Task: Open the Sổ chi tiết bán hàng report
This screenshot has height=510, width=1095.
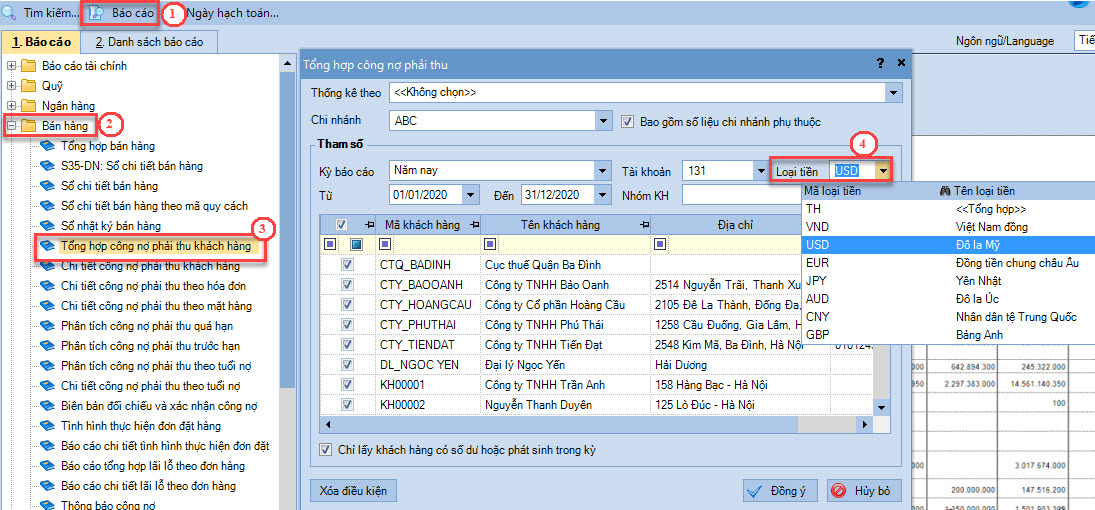Action: pyautogui.click(x=110, y=186)
